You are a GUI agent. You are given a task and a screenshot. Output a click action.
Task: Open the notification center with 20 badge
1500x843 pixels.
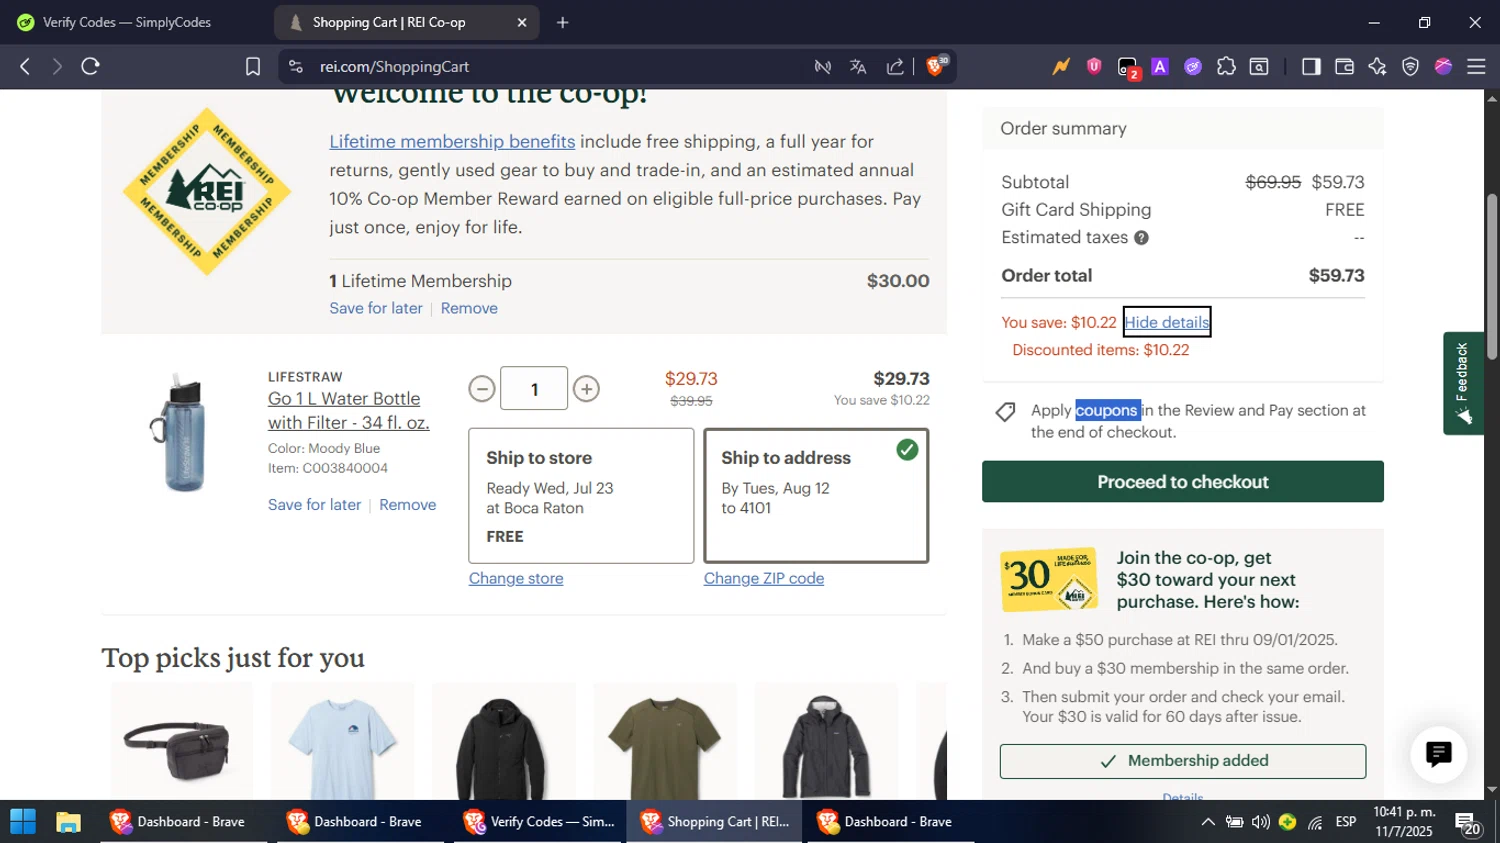1467,824
